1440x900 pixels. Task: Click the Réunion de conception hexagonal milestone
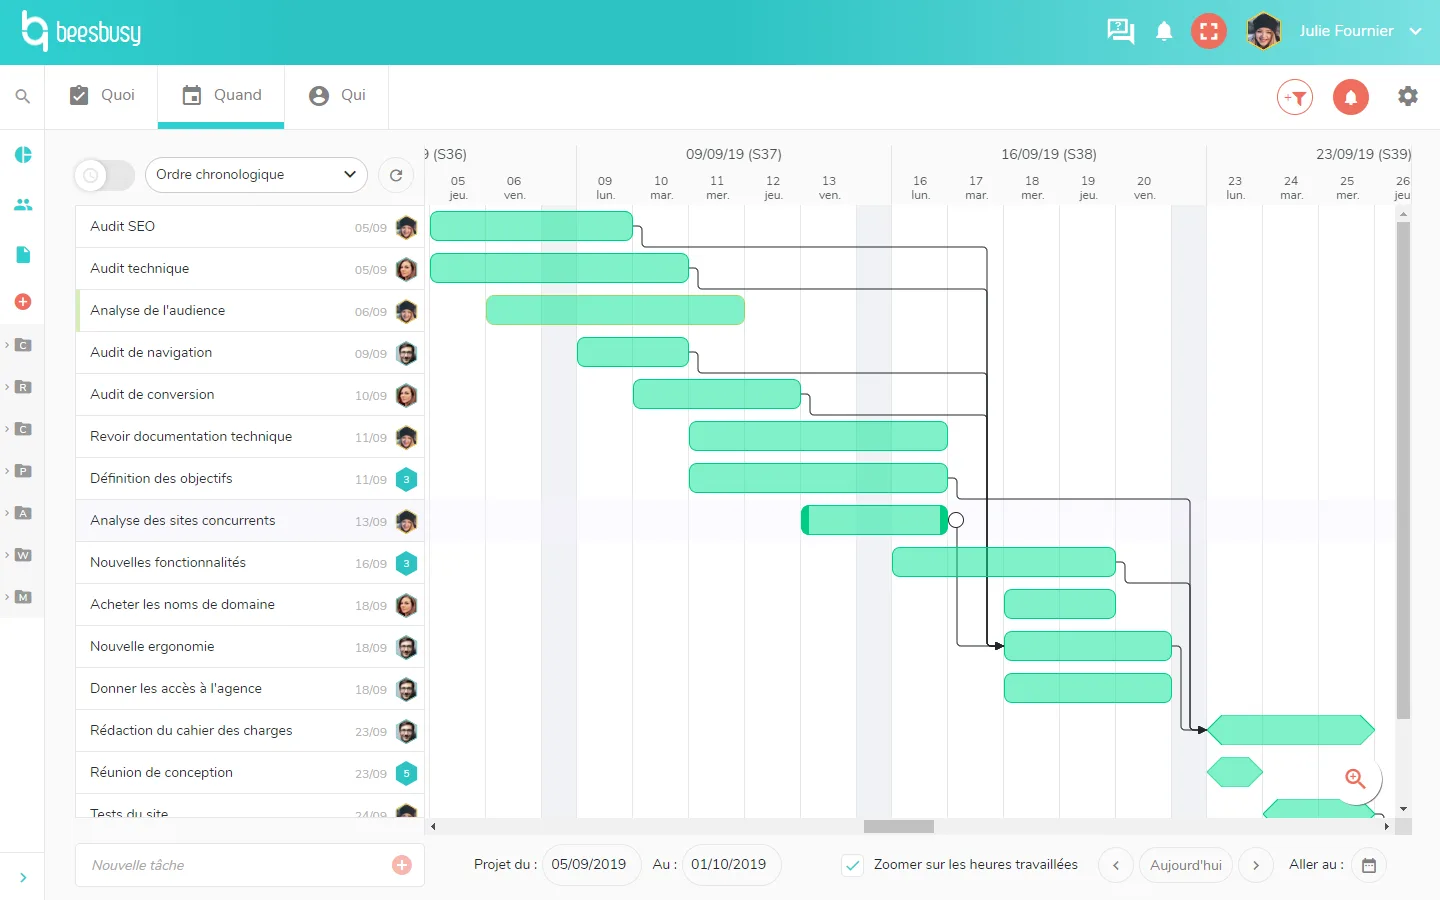tap(1235, 772)
